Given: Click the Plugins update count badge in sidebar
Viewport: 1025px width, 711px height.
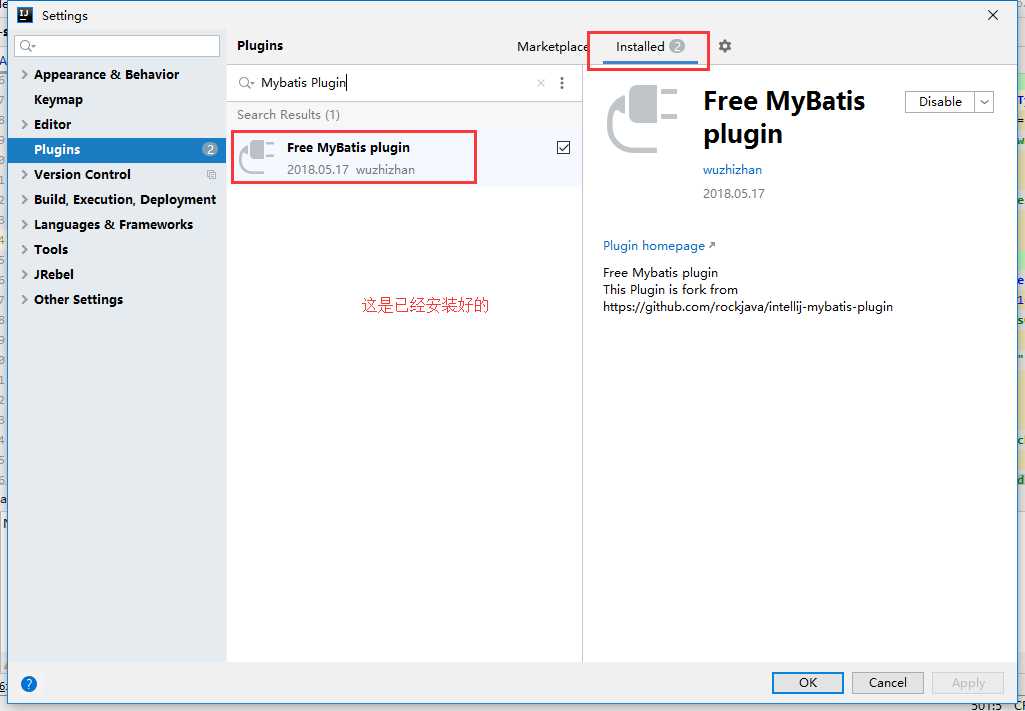Looking at the screenshot, I should pos(210,150).
